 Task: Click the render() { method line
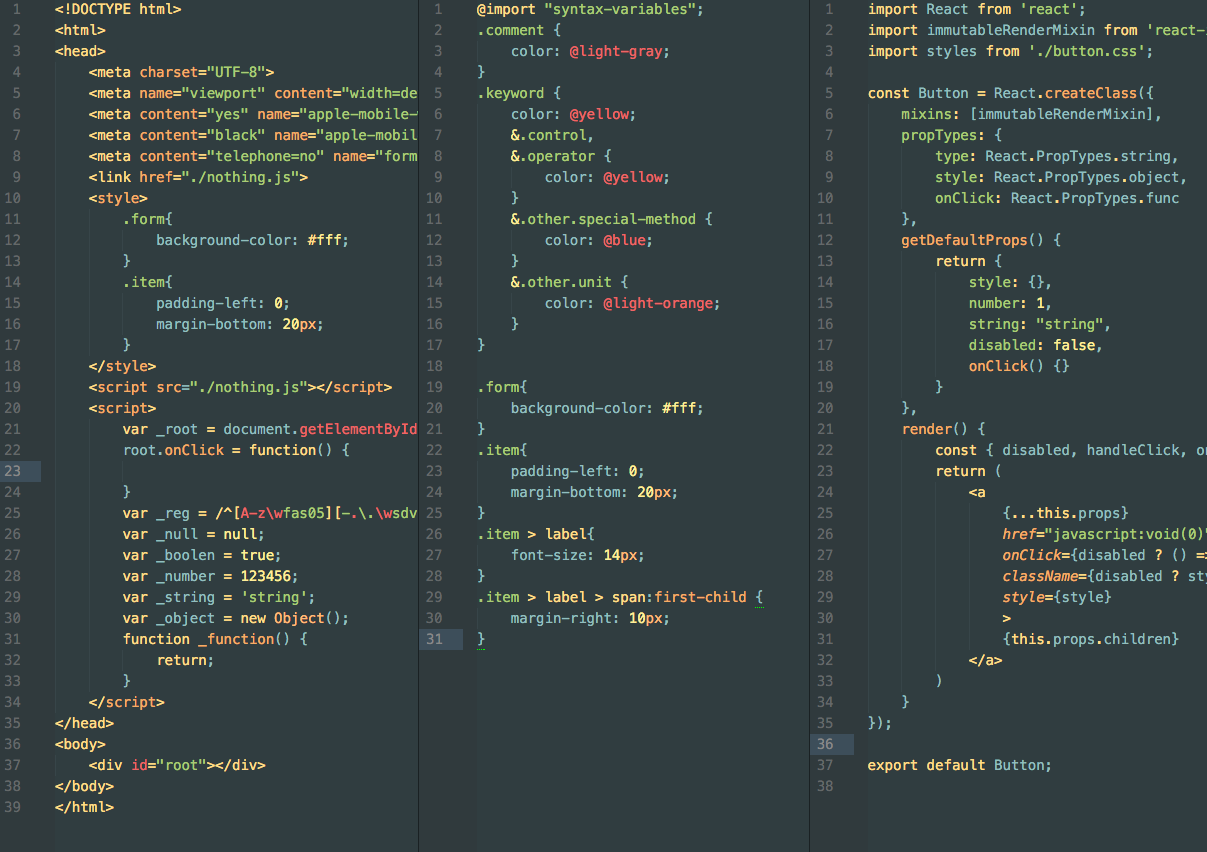click(944, 429)
